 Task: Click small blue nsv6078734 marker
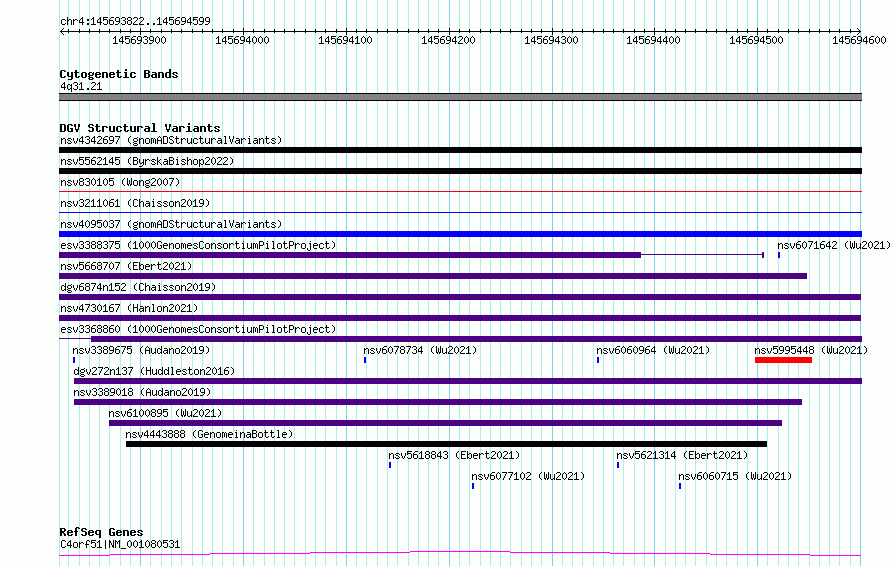[x=365, y=360]
